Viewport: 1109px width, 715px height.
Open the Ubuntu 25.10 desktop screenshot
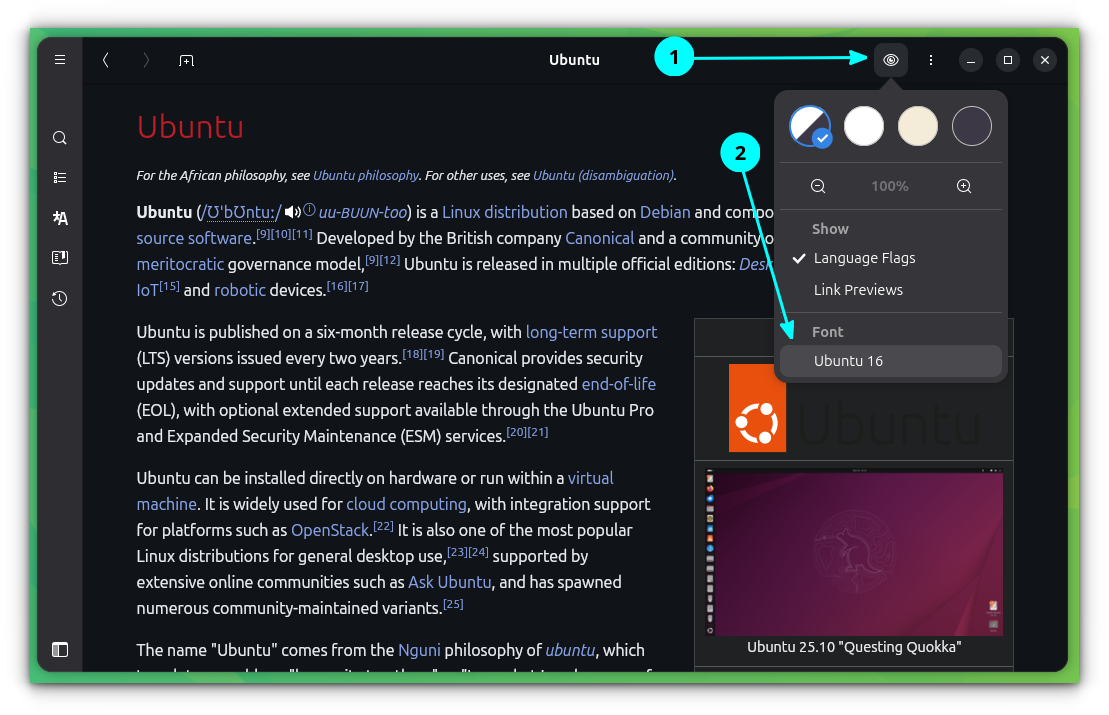pos(854,552)
